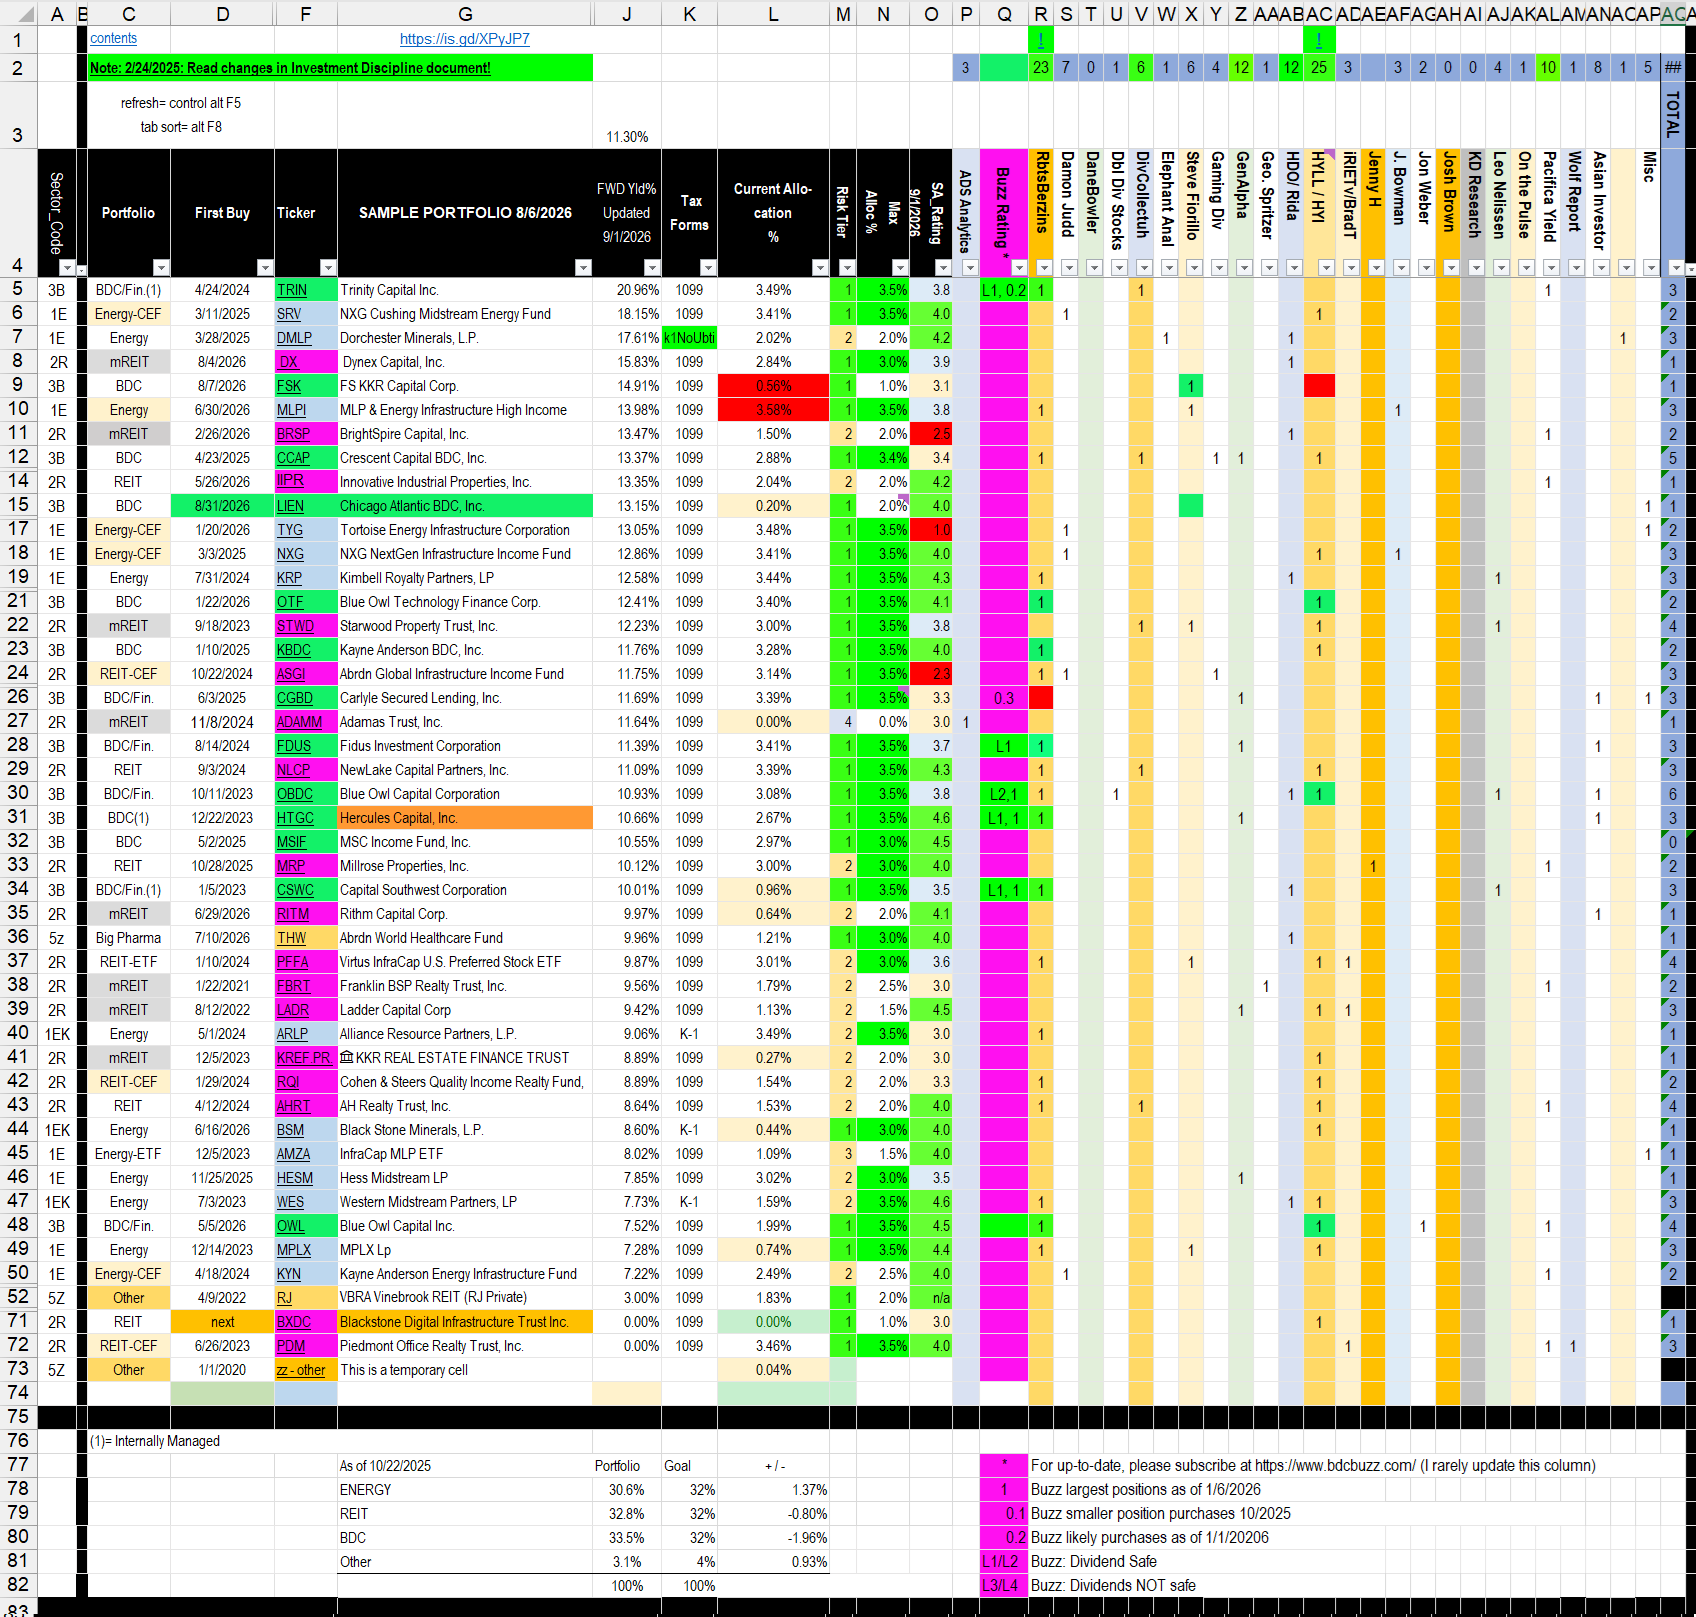Click the red allocation cell for FSK

[x=773, y=386]
